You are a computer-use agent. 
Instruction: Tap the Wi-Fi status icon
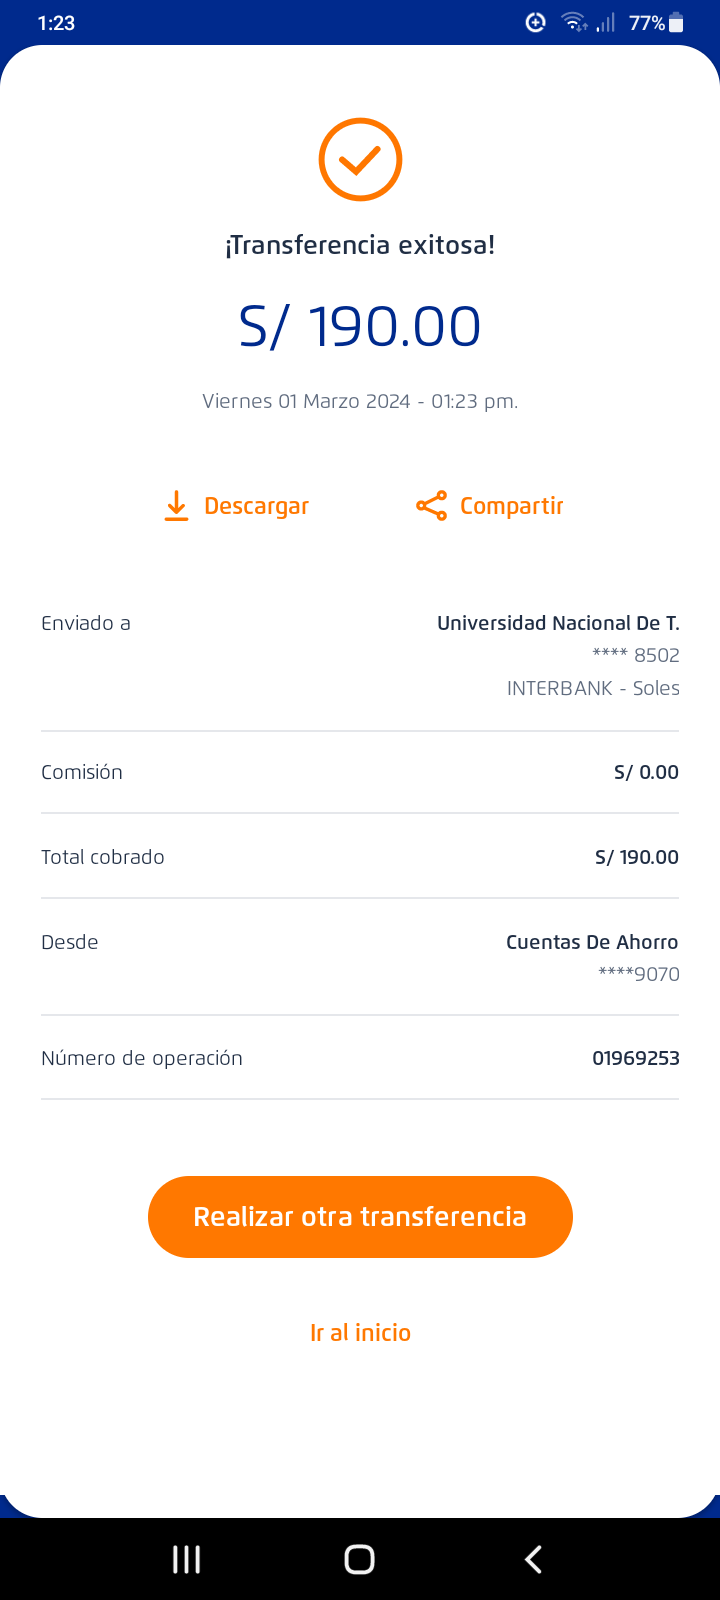point(574,22)
